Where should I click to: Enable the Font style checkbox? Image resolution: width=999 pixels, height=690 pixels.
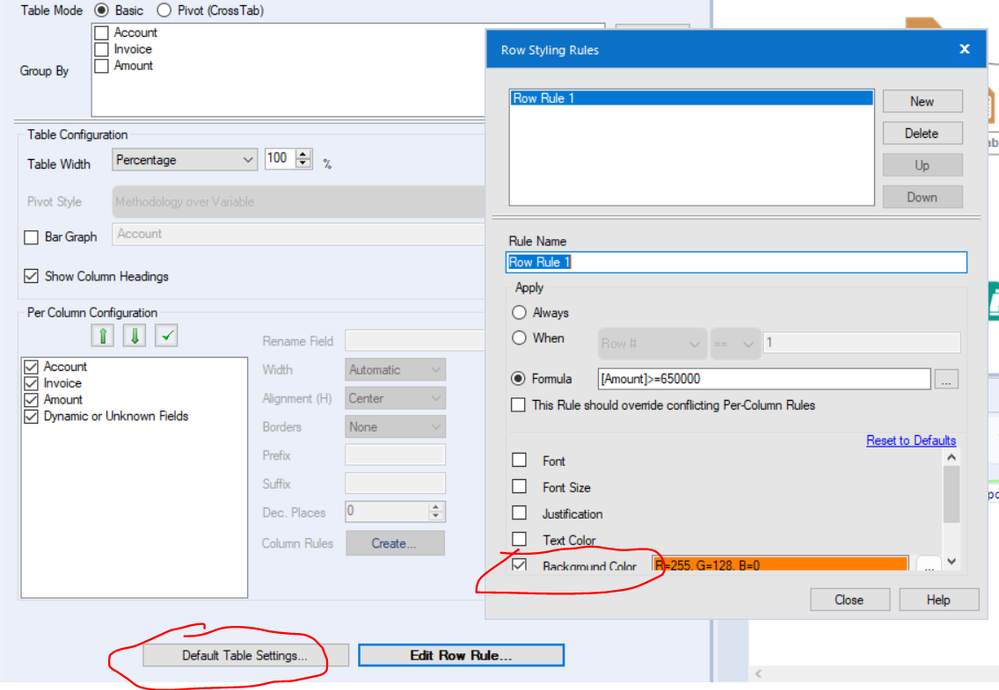click(519, 460)
